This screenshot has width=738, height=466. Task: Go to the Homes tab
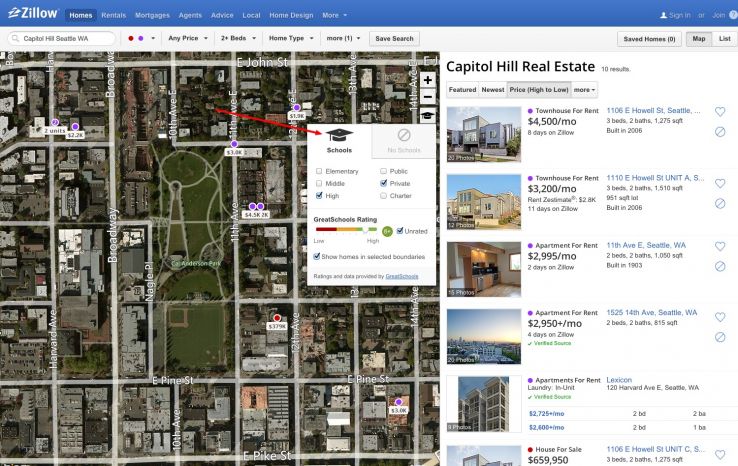click(80, 15)
